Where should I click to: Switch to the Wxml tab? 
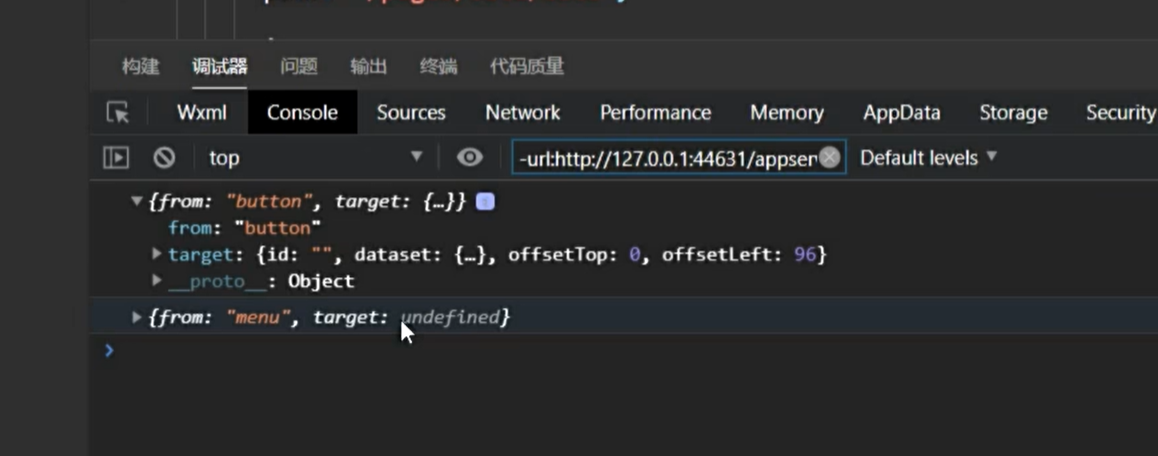click(202, 113)
